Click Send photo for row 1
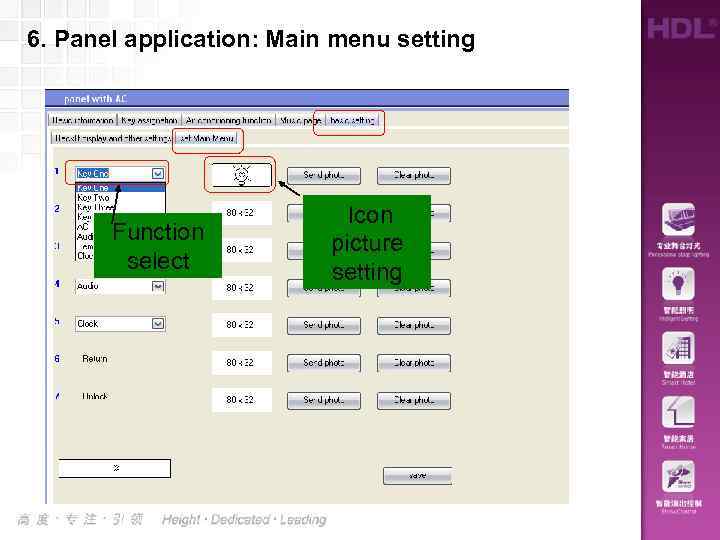 pyautogui.click(x=324, y=175)
